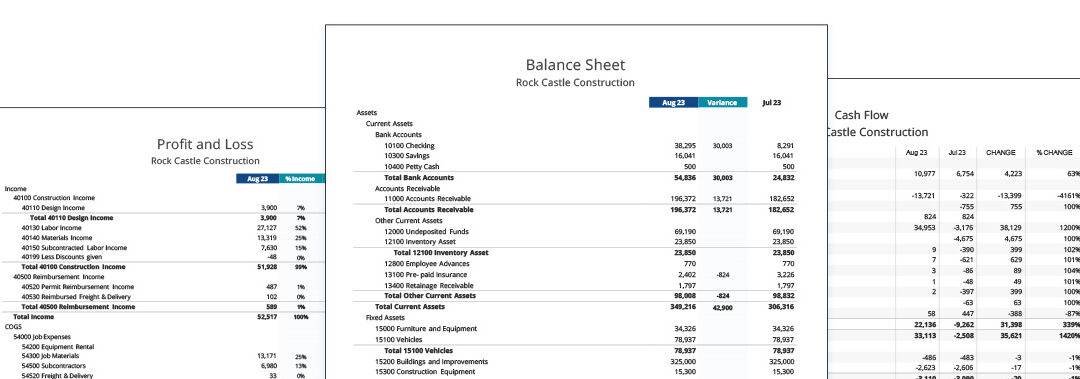Image resolution: width=1080 pixels, height=379 pixels.
Task: Select the Jul 23 column header in Balance Sheet
Action: 771,103
